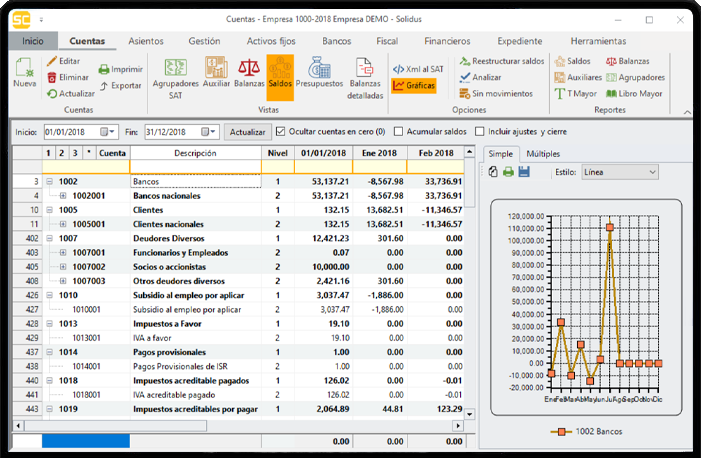
Task: Click level 3 column button
Action: 75,153
